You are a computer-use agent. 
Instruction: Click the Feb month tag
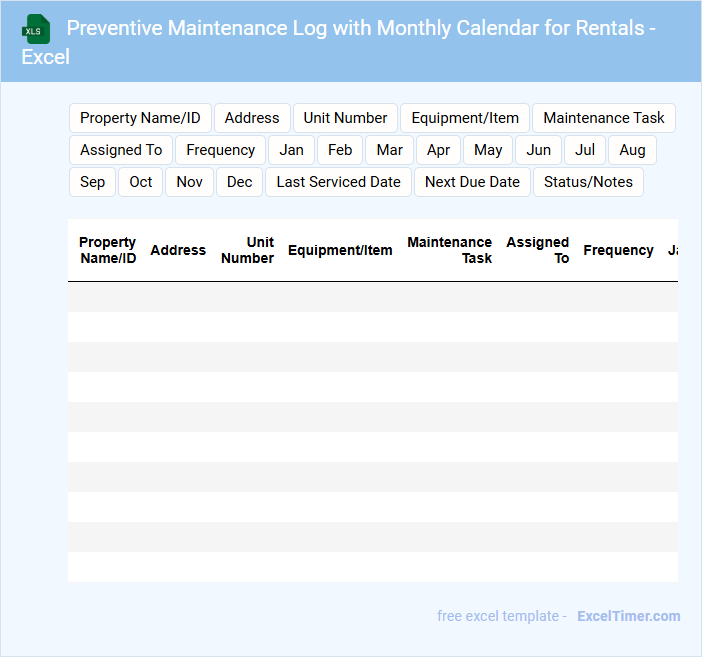coord(340,150)
